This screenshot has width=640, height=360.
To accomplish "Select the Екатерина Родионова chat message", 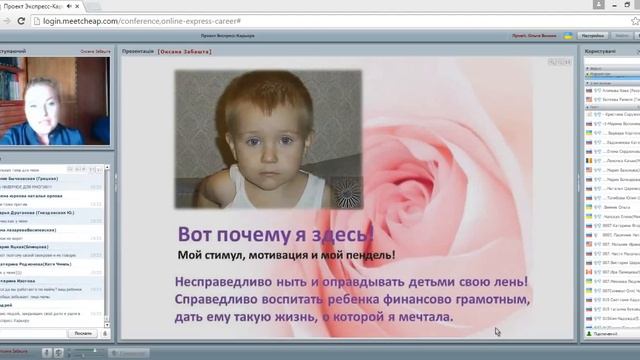I will [51, 268].
